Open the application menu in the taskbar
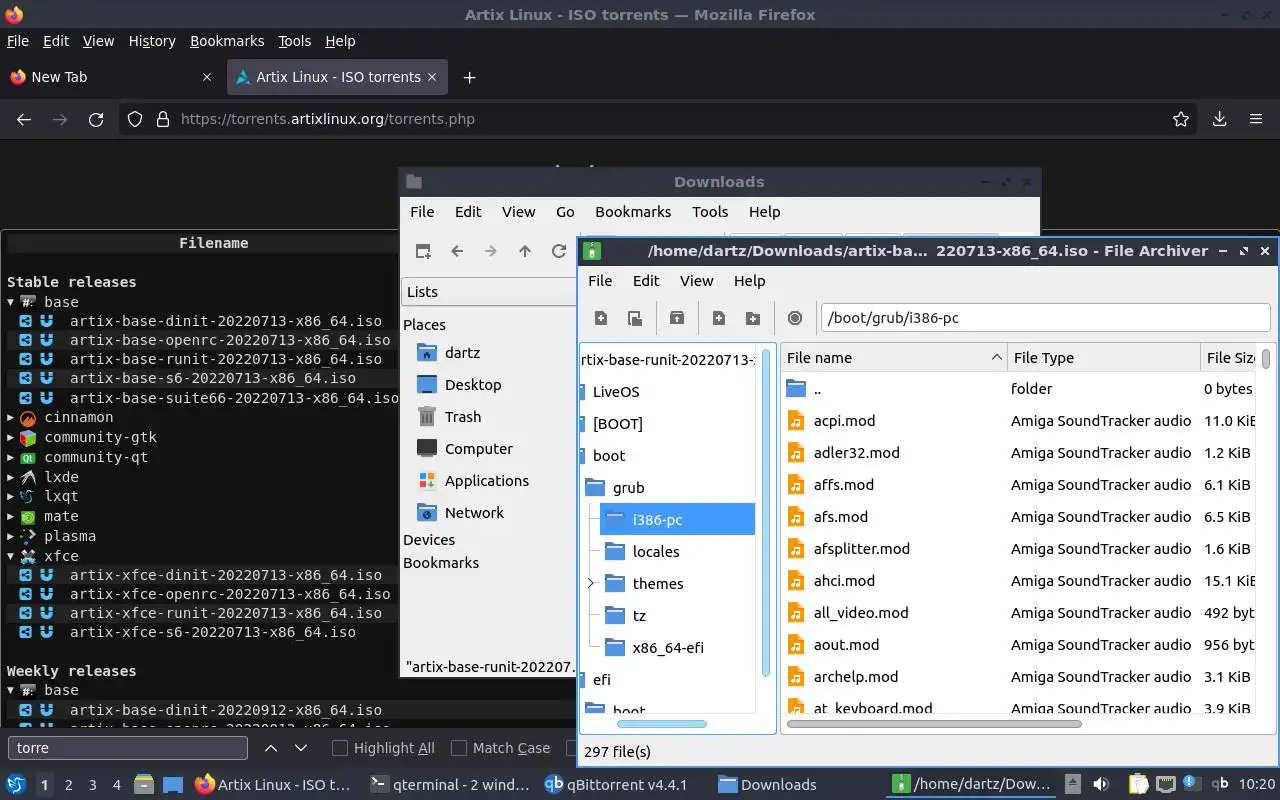The height and width of the screenshot is (800, 1280). 16,785
